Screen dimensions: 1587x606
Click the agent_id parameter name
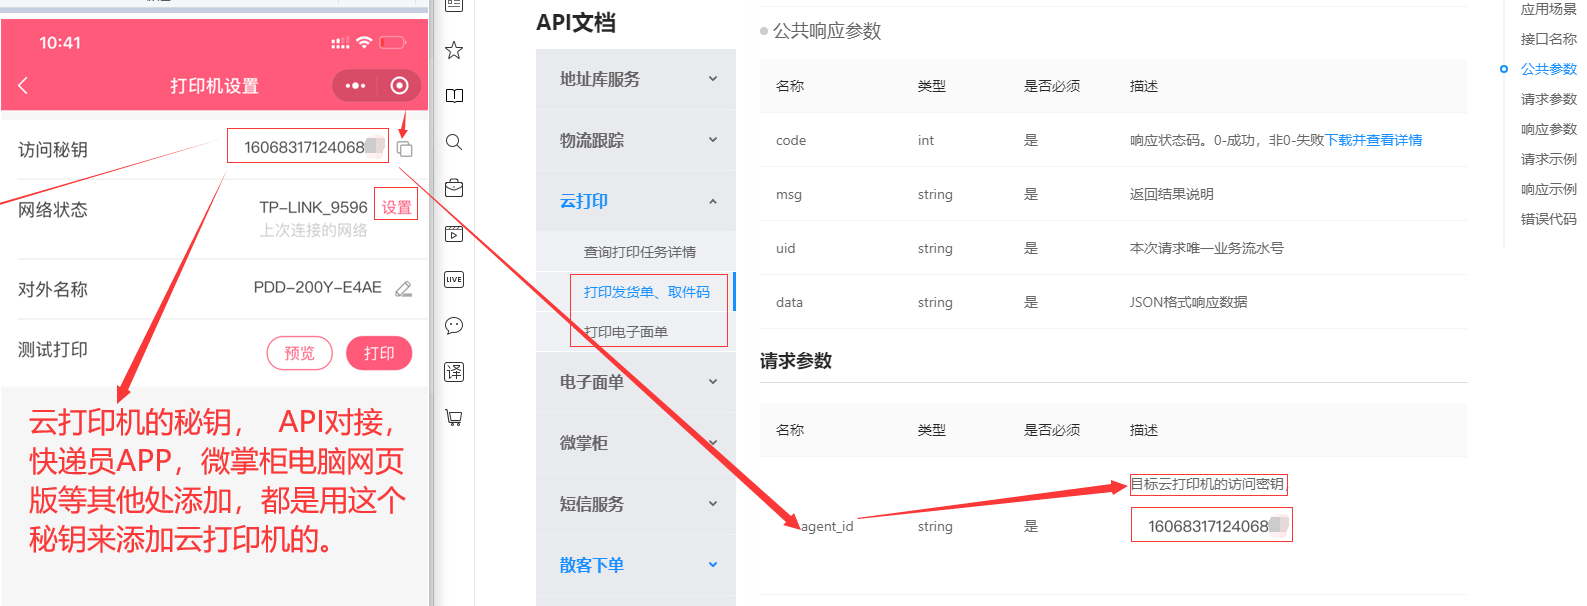tap(827, 526)
